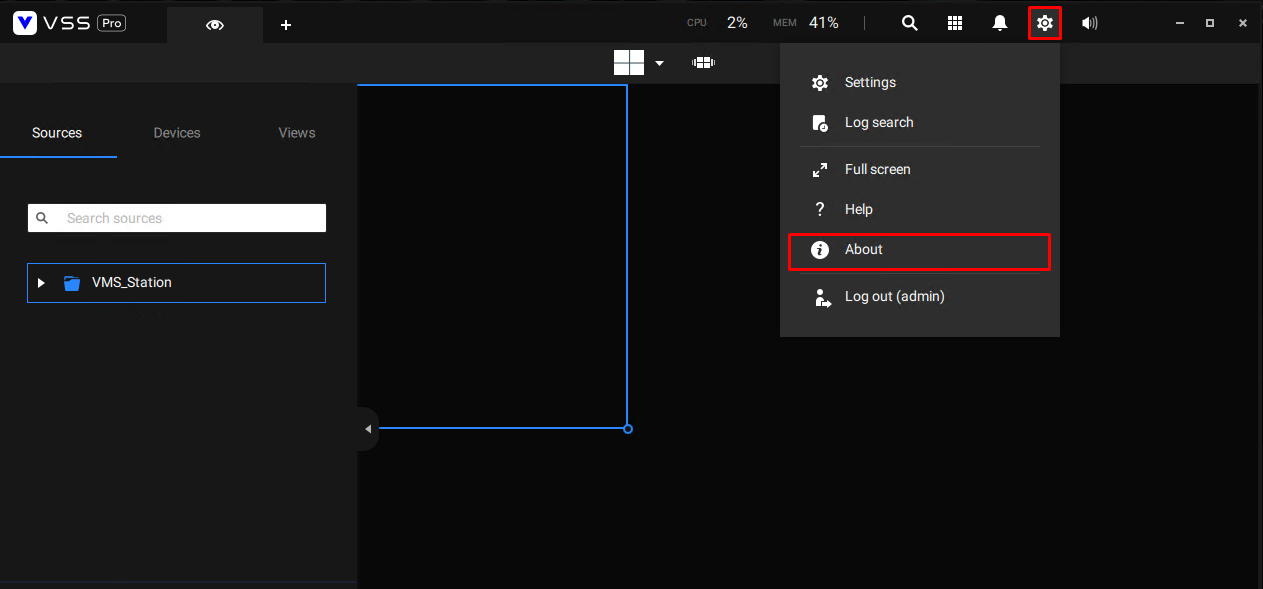
Task: Log out of the admin account
Action: pyautogui.click(x=893, y=296)
